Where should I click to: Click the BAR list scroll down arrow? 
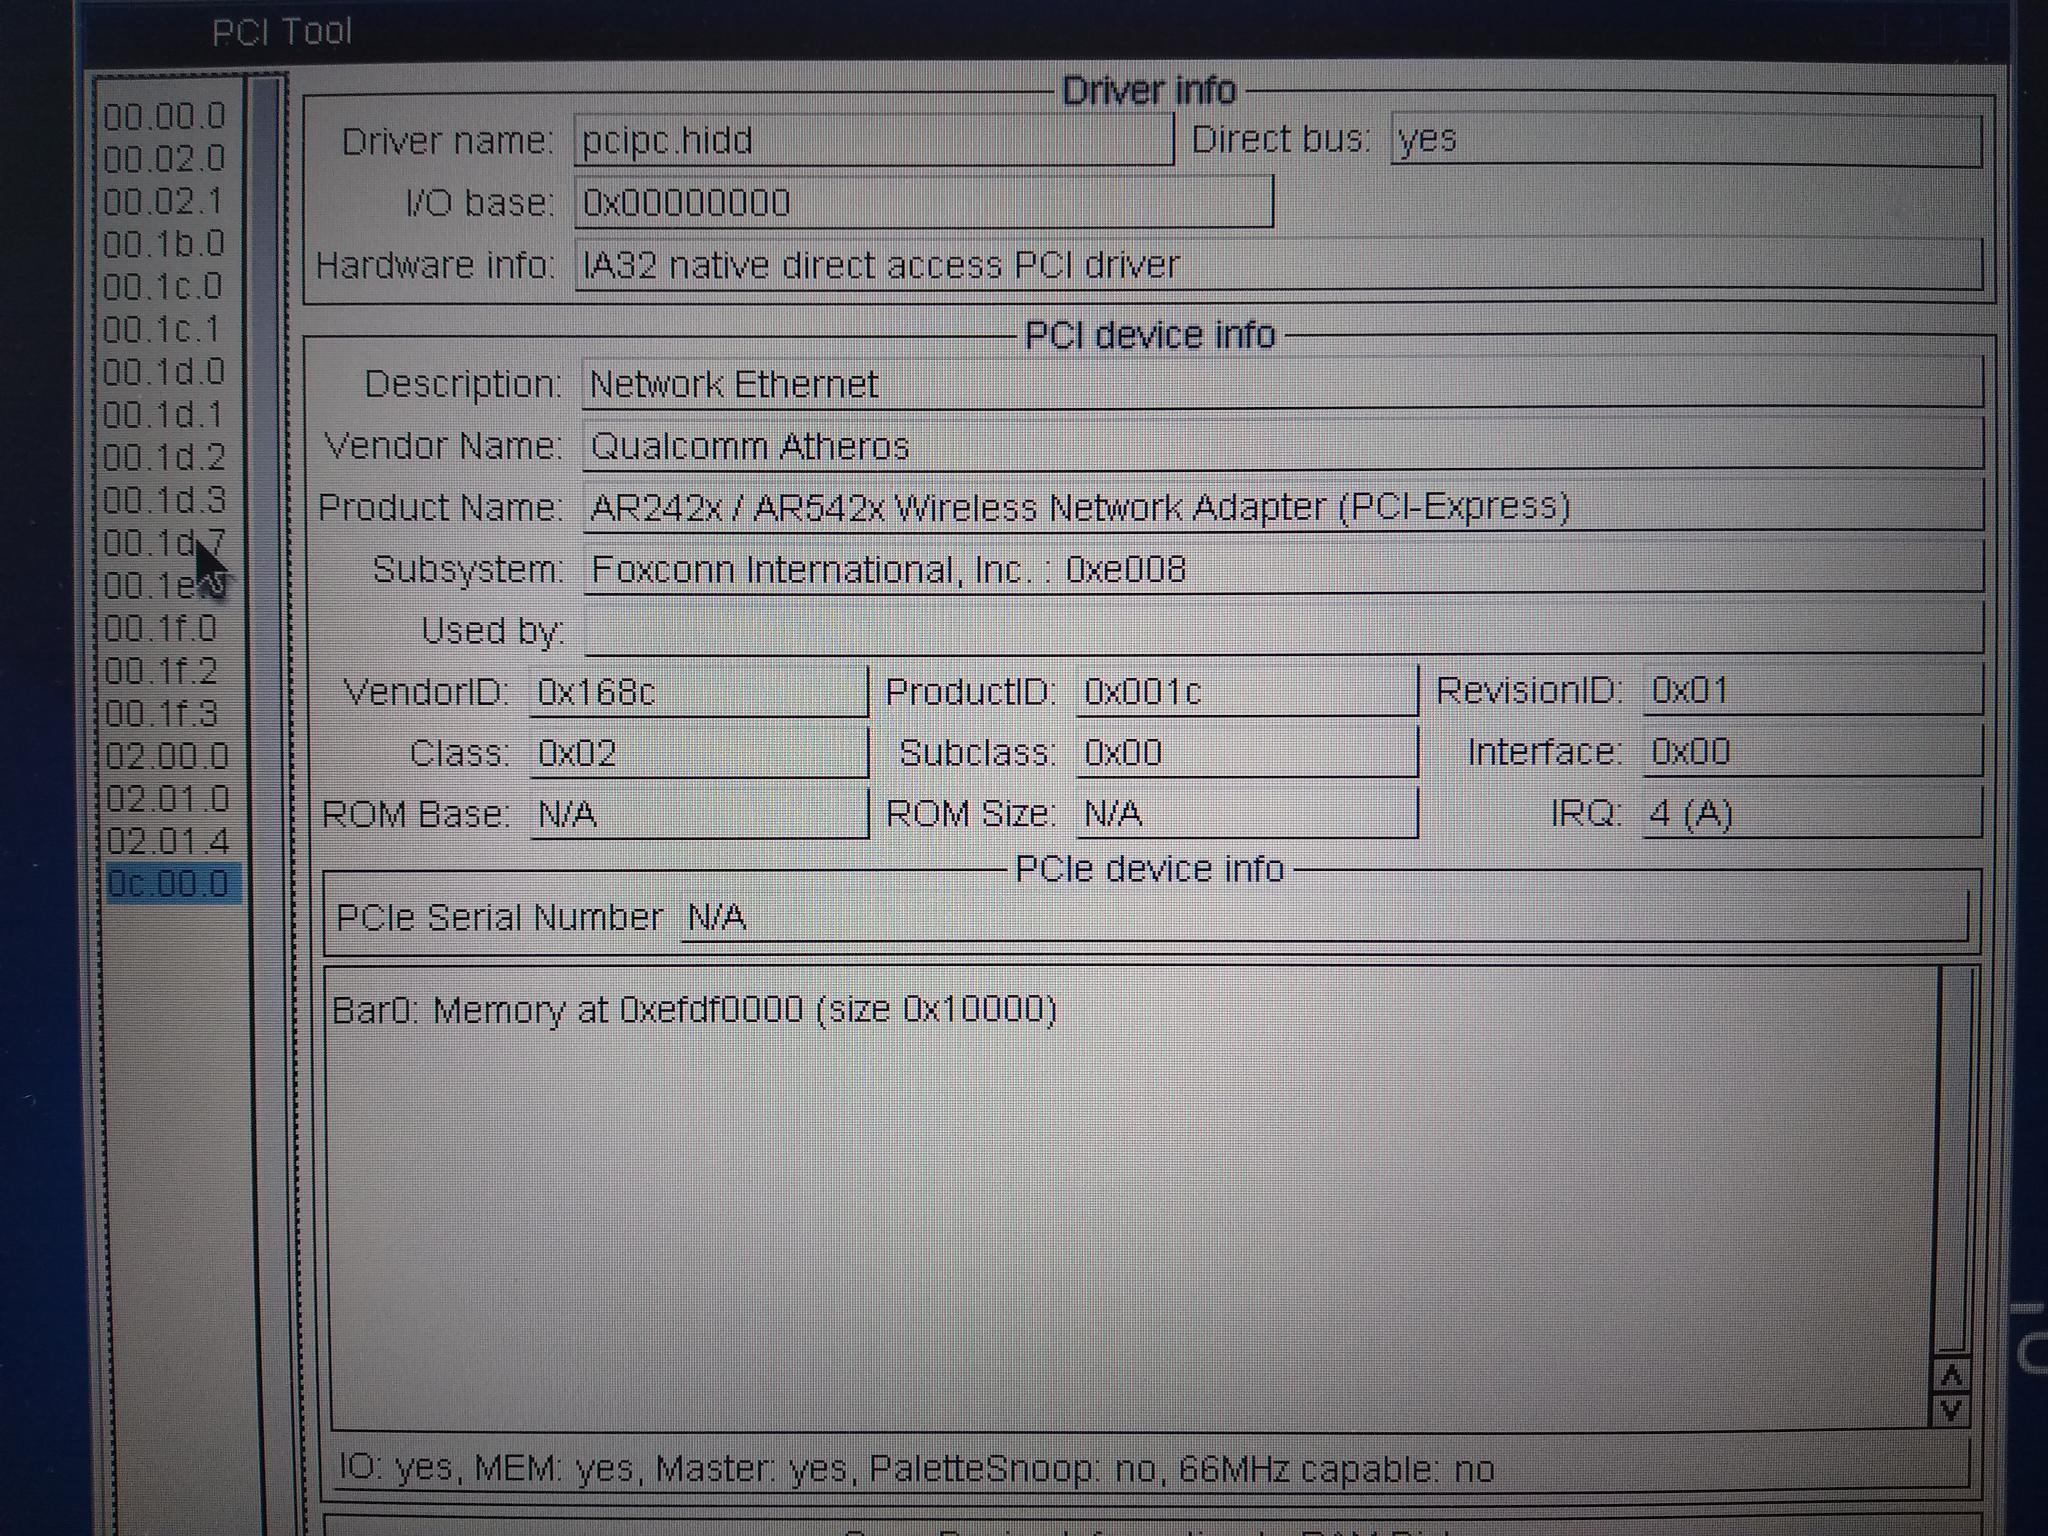(1951, 1410)
